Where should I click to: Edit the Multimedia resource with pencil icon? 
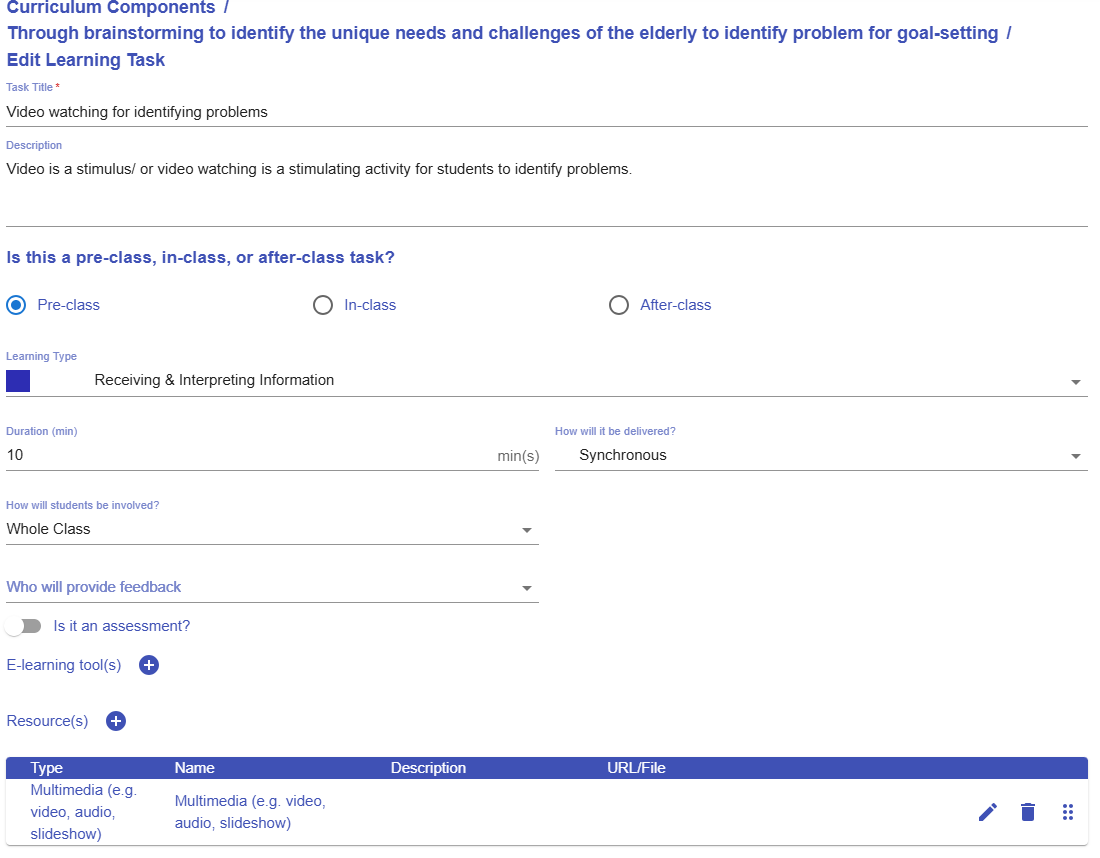point(987,812)
